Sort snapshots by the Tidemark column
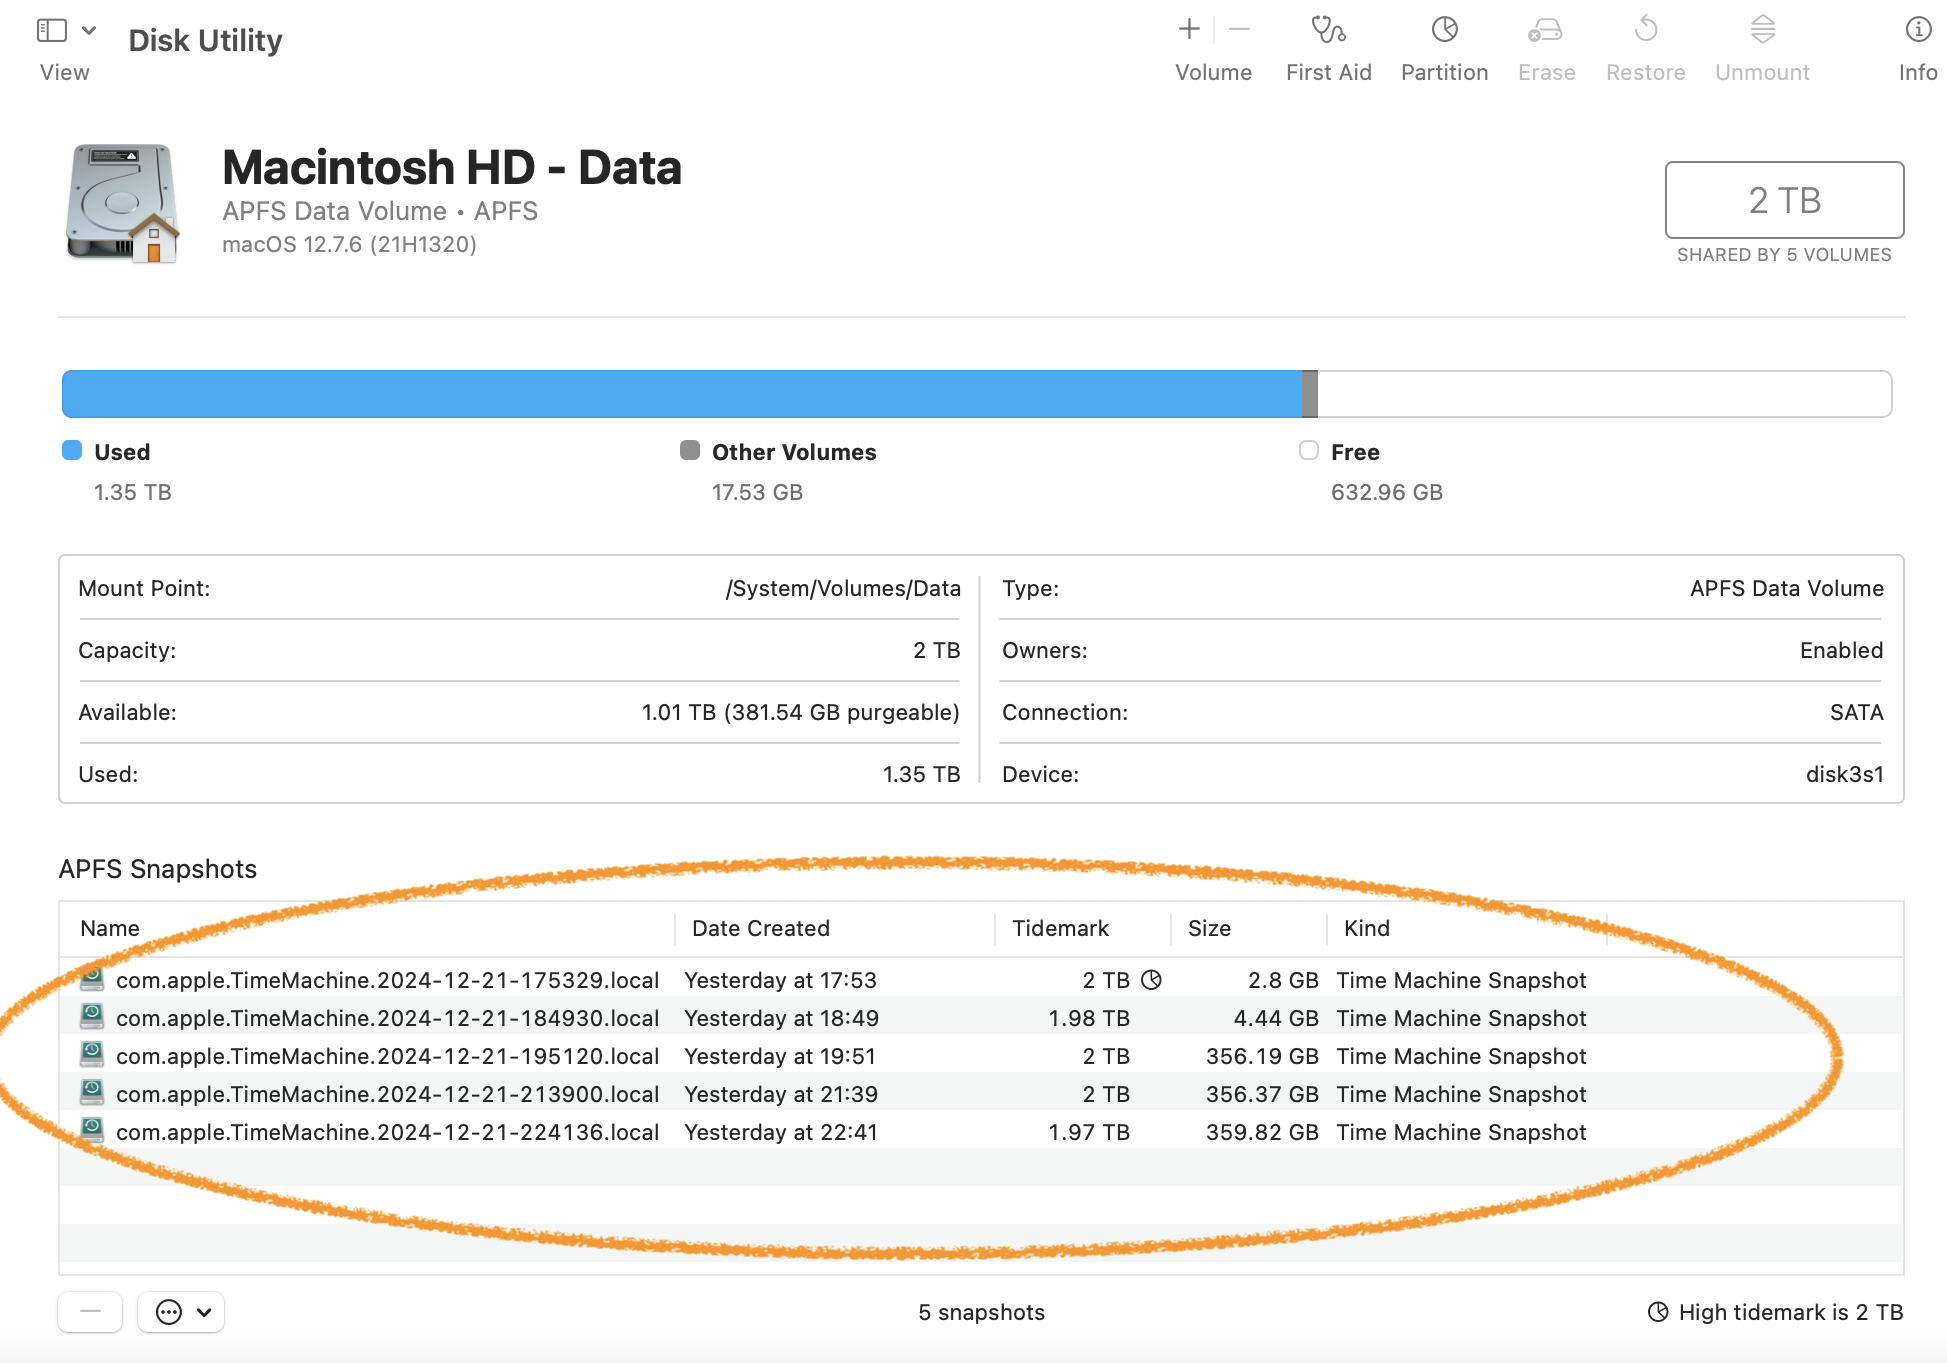 pos(1060,928)
